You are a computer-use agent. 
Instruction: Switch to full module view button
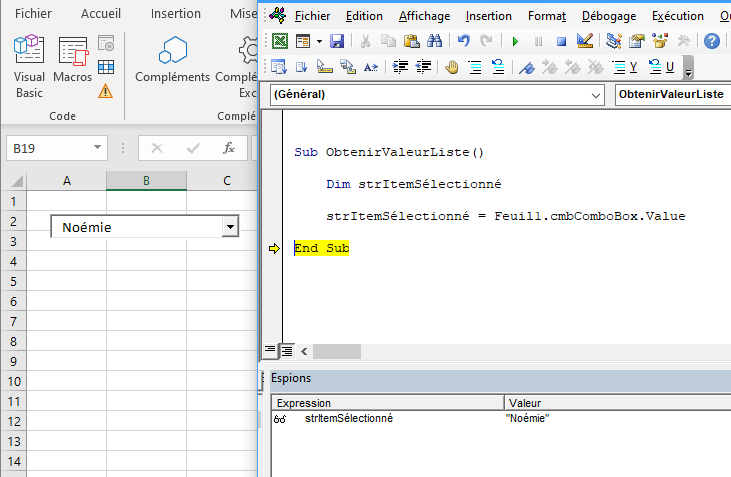point(287,351)
